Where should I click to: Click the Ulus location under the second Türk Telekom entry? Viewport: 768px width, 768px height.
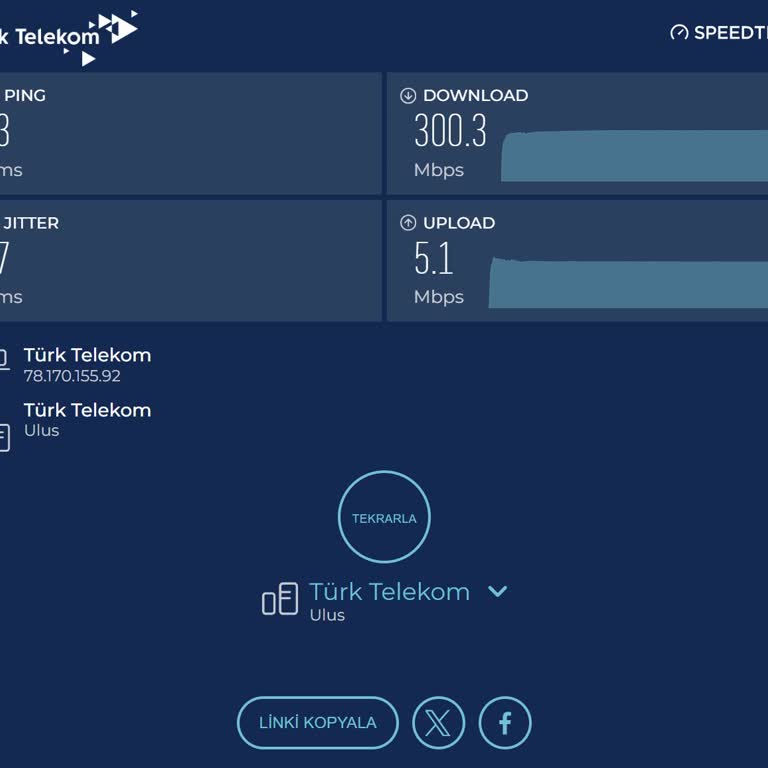(x=42, y=431)
